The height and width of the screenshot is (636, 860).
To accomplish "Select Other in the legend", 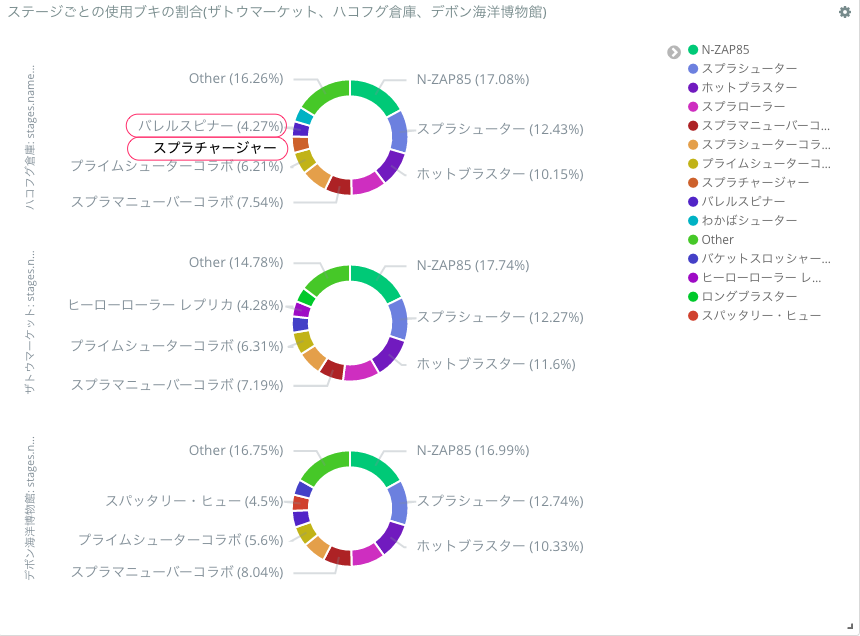I will tap(717, 240).
